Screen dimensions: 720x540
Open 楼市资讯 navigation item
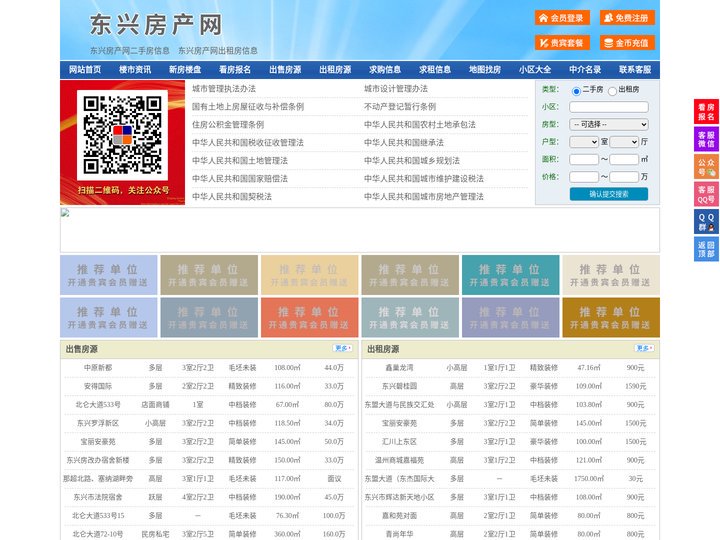(x=135, y=70)
